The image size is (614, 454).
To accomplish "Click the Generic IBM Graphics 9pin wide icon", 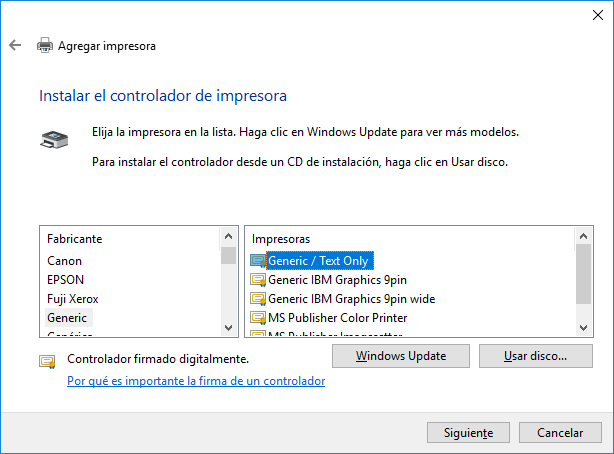I will (258, 299).
